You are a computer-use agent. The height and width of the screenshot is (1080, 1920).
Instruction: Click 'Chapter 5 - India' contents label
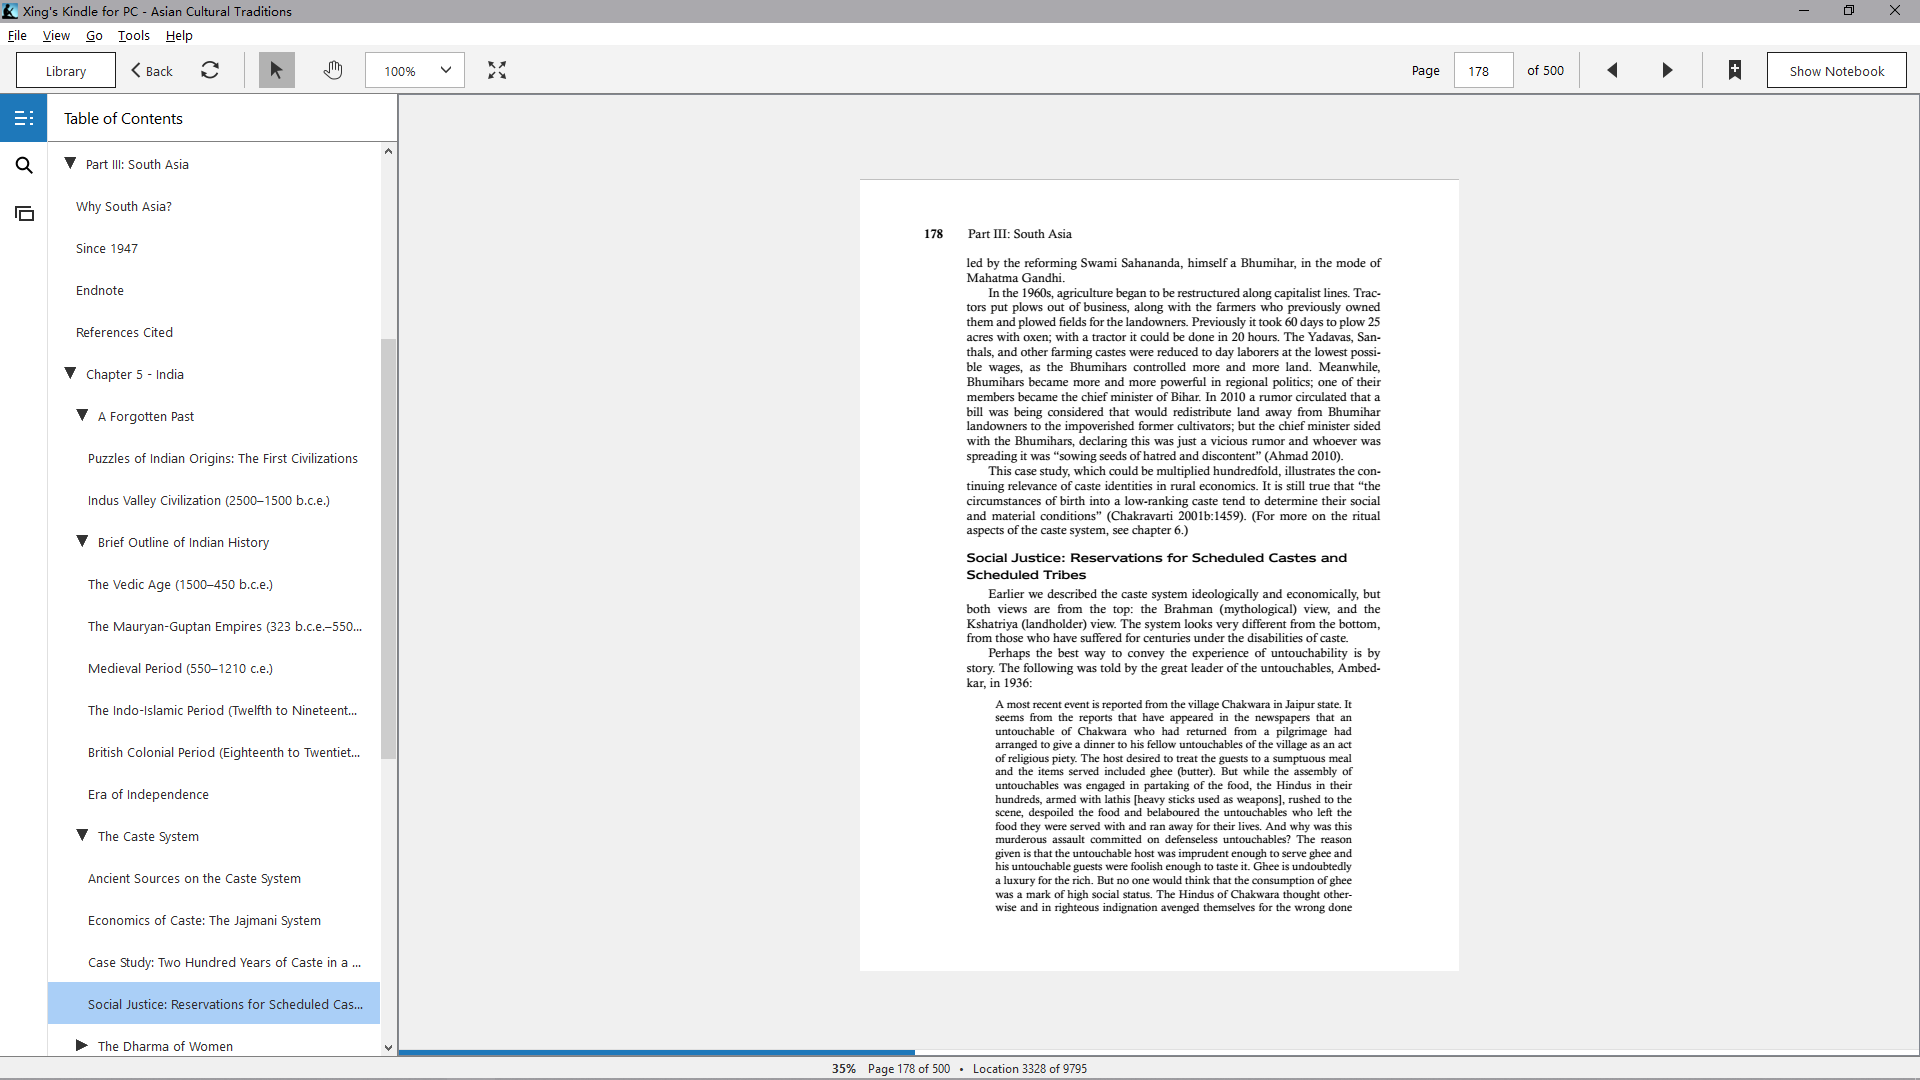tap(135, 374)
